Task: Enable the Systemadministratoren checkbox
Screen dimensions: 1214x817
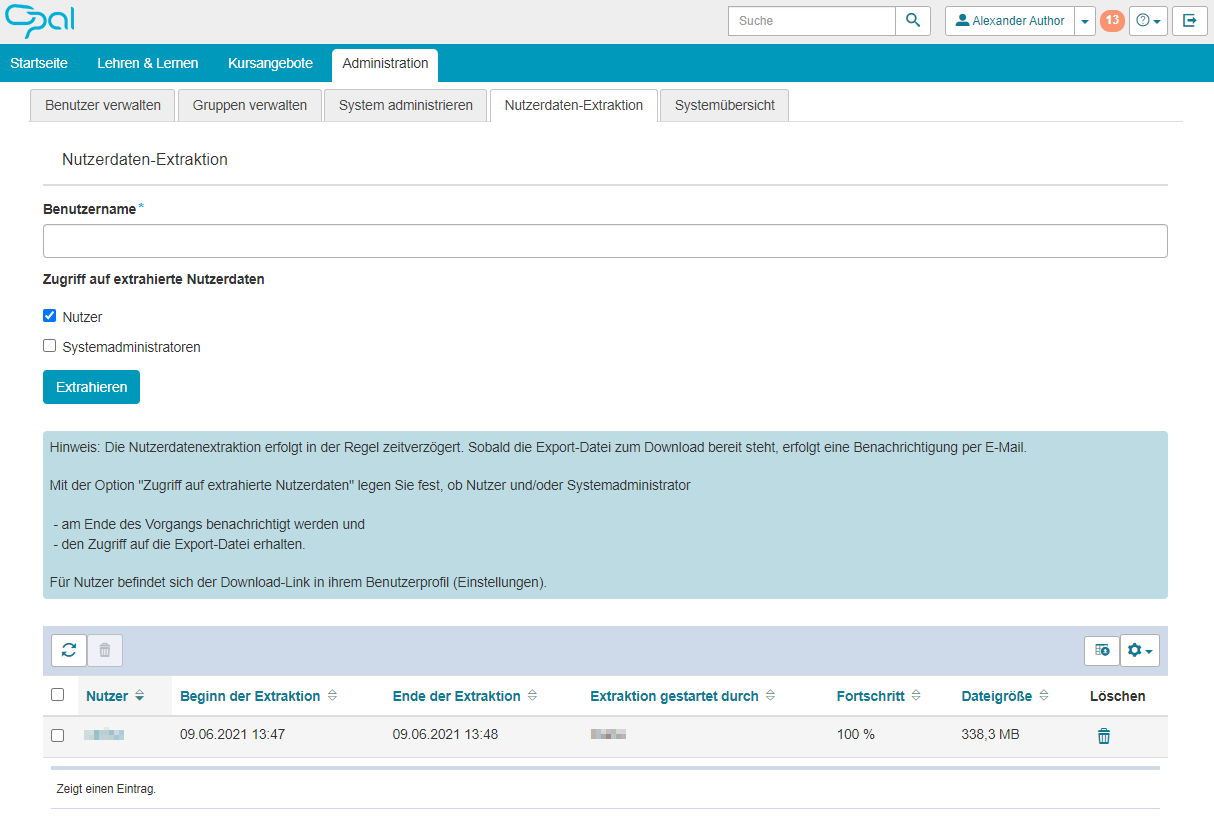Action: point(50,346)
